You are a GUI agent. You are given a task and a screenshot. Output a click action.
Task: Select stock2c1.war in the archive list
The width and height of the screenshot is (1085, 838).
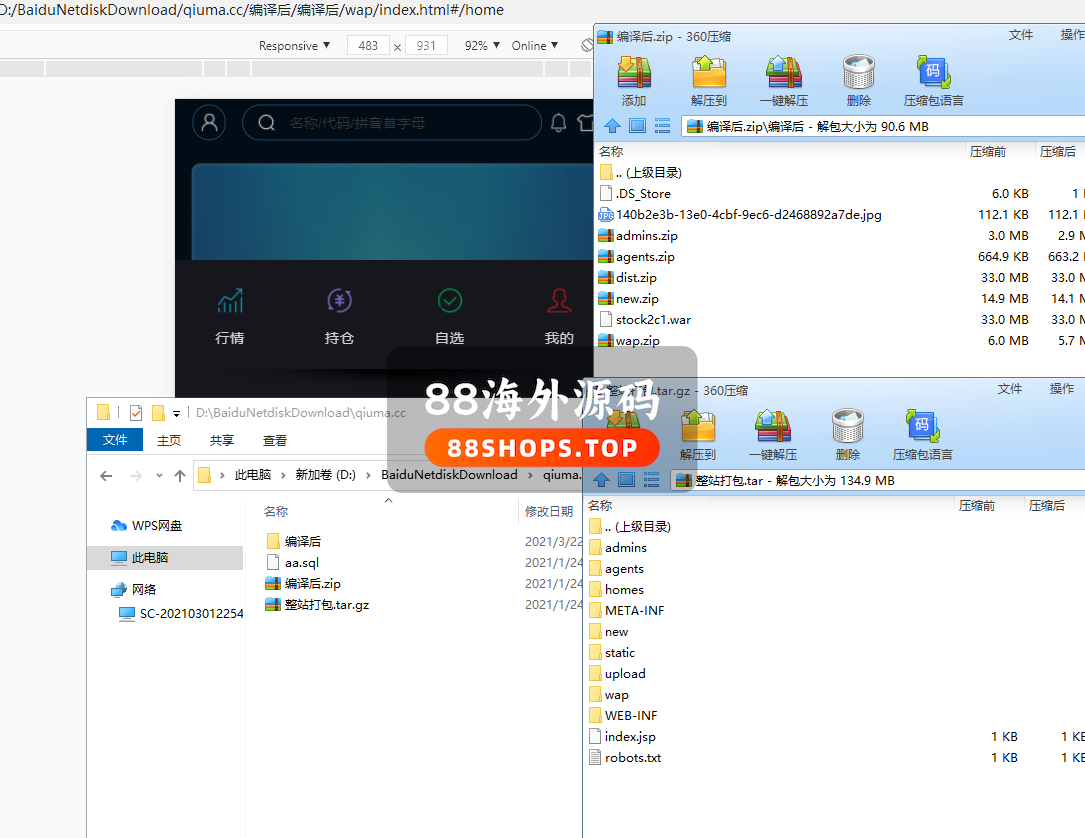(653, 320)
